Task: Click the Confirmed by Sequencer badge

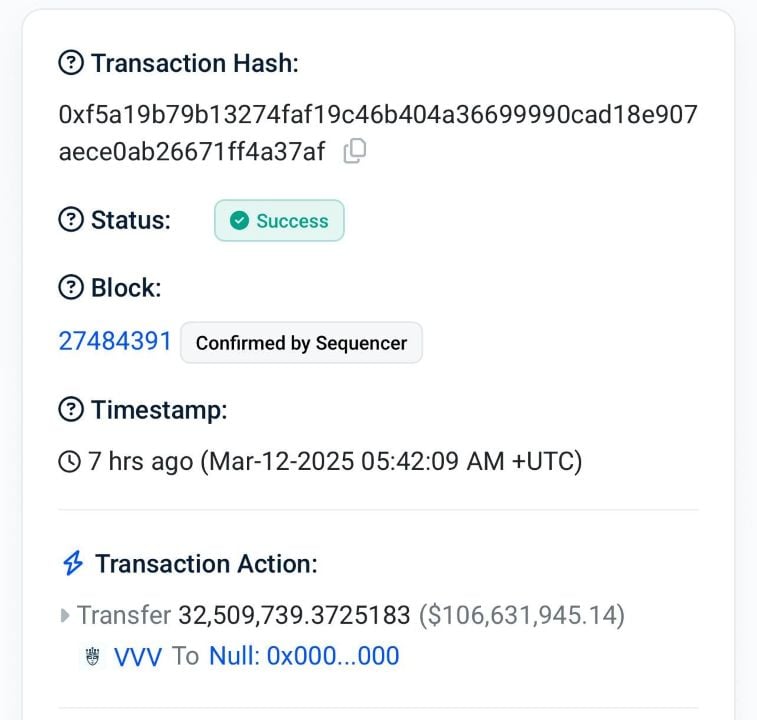Action: (x=301, y=343)
